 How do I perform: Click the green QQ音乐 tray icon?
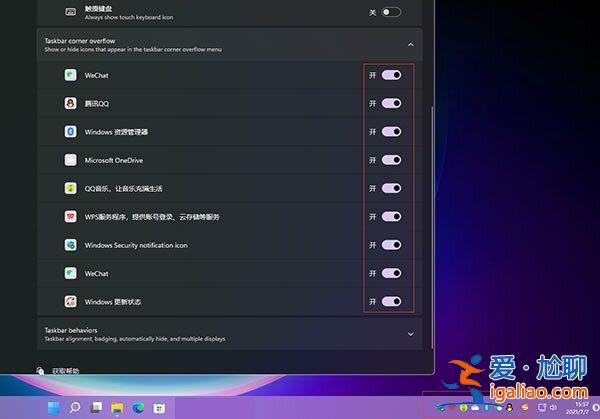[463, 408]
